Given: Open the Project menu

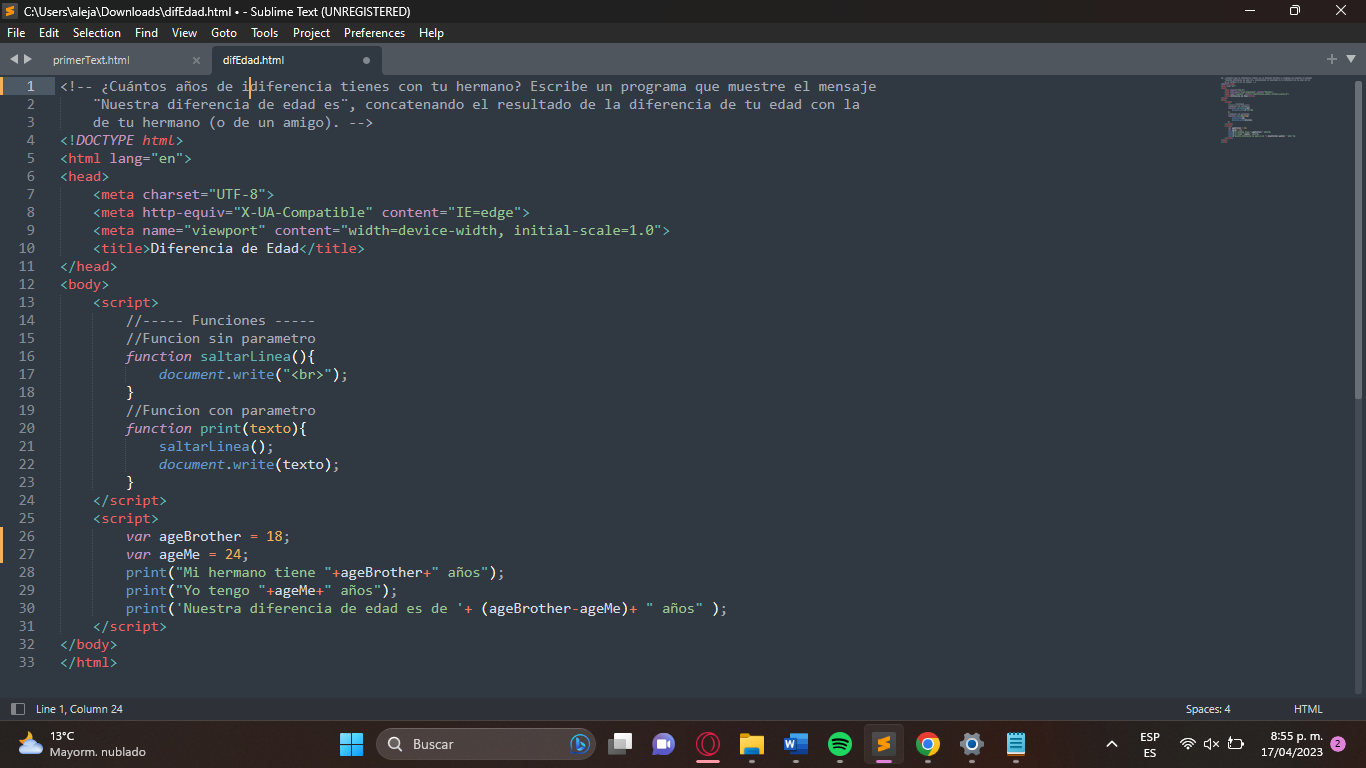Looking at the screenshot, I should [x=311, y=33].
